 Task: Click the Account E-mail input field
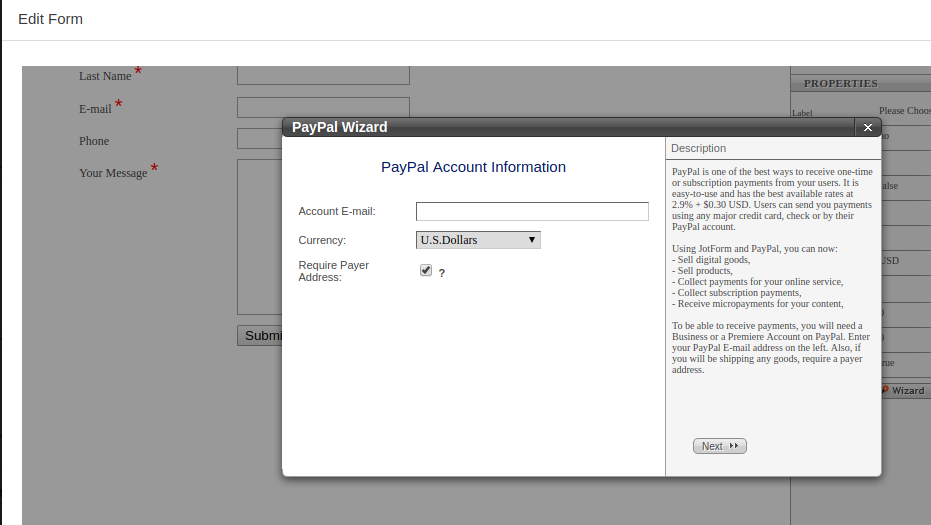pos(532,211)
